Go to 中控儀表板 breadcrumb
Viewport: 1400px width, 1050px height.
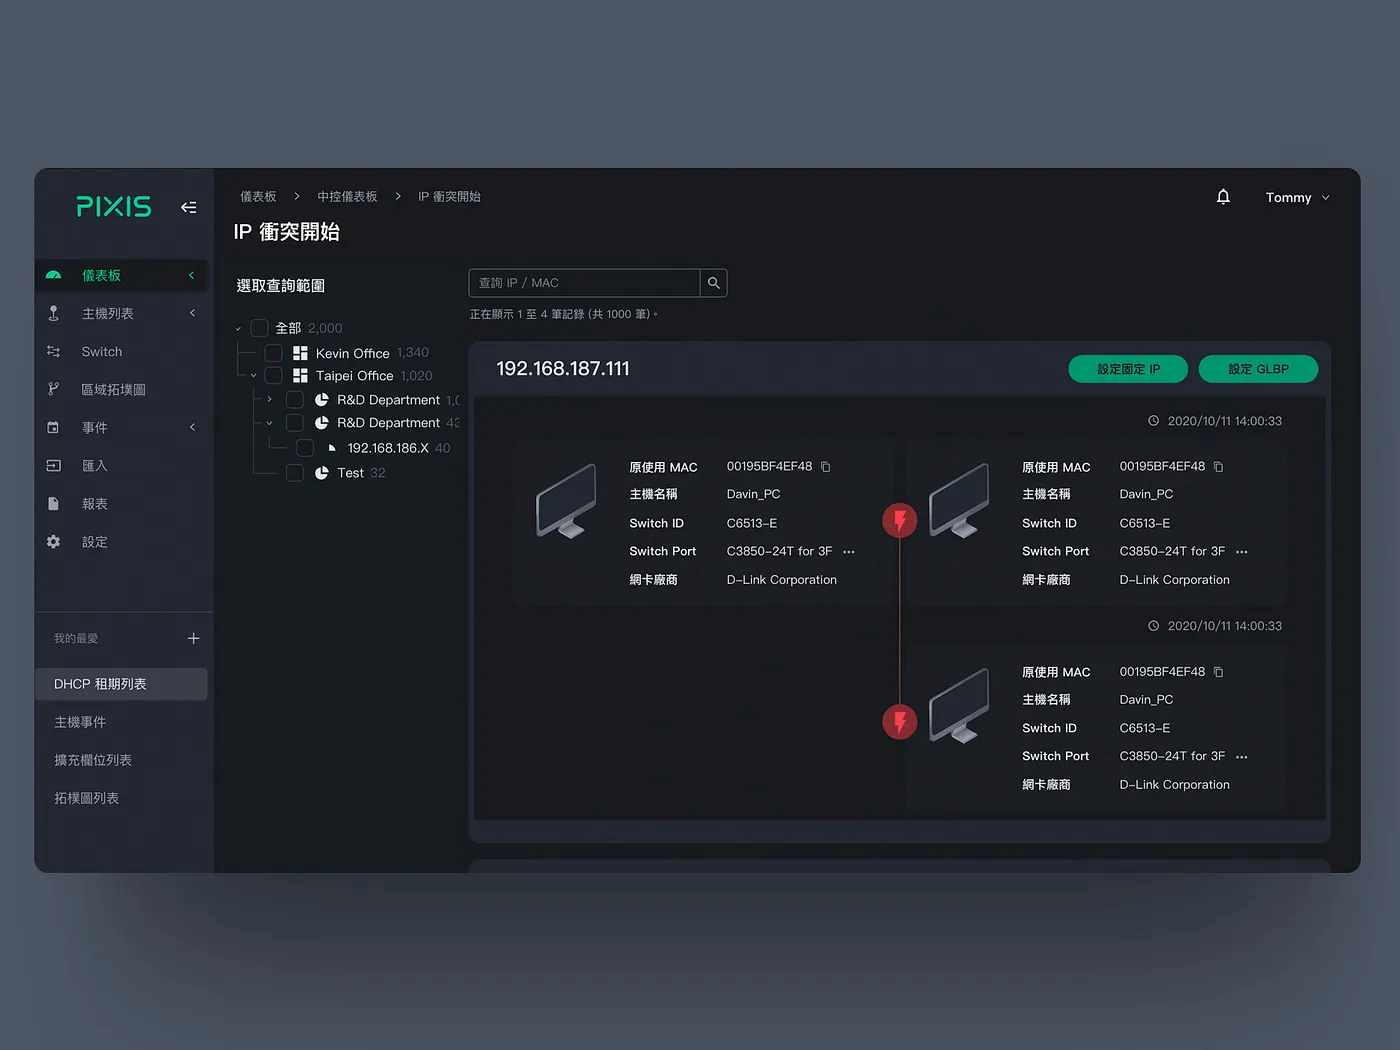347,197
